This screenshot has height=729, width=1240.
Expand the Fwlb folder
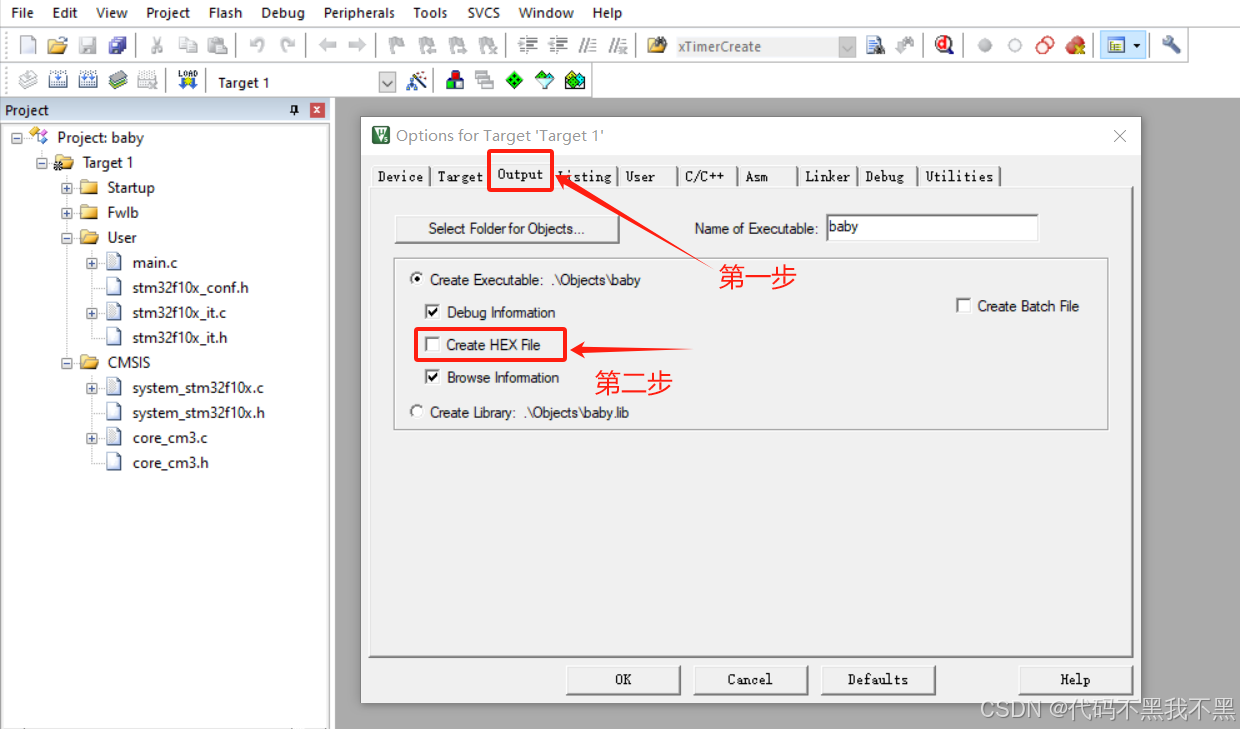pos(67,212)
